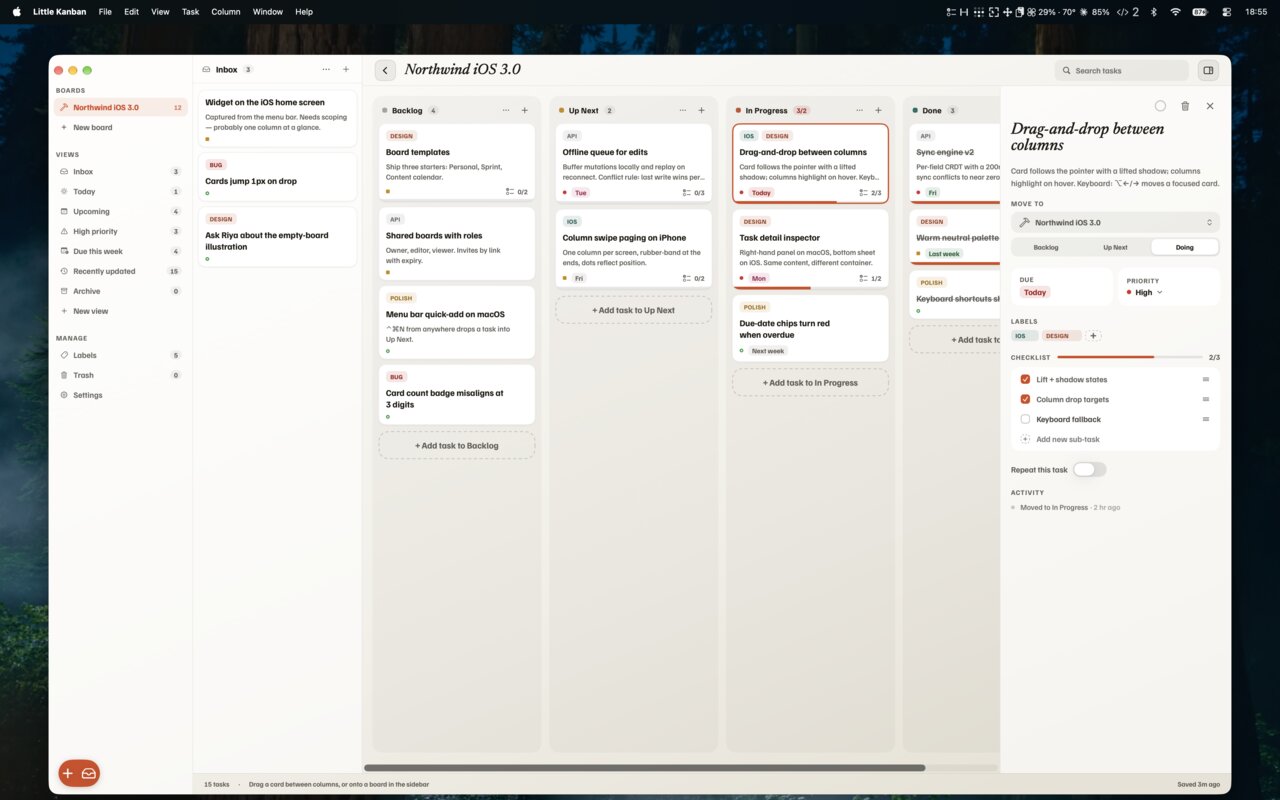Click plus icon in In Progress header
Viewport: 1280px width, 800px height.
tap(878, 110)
